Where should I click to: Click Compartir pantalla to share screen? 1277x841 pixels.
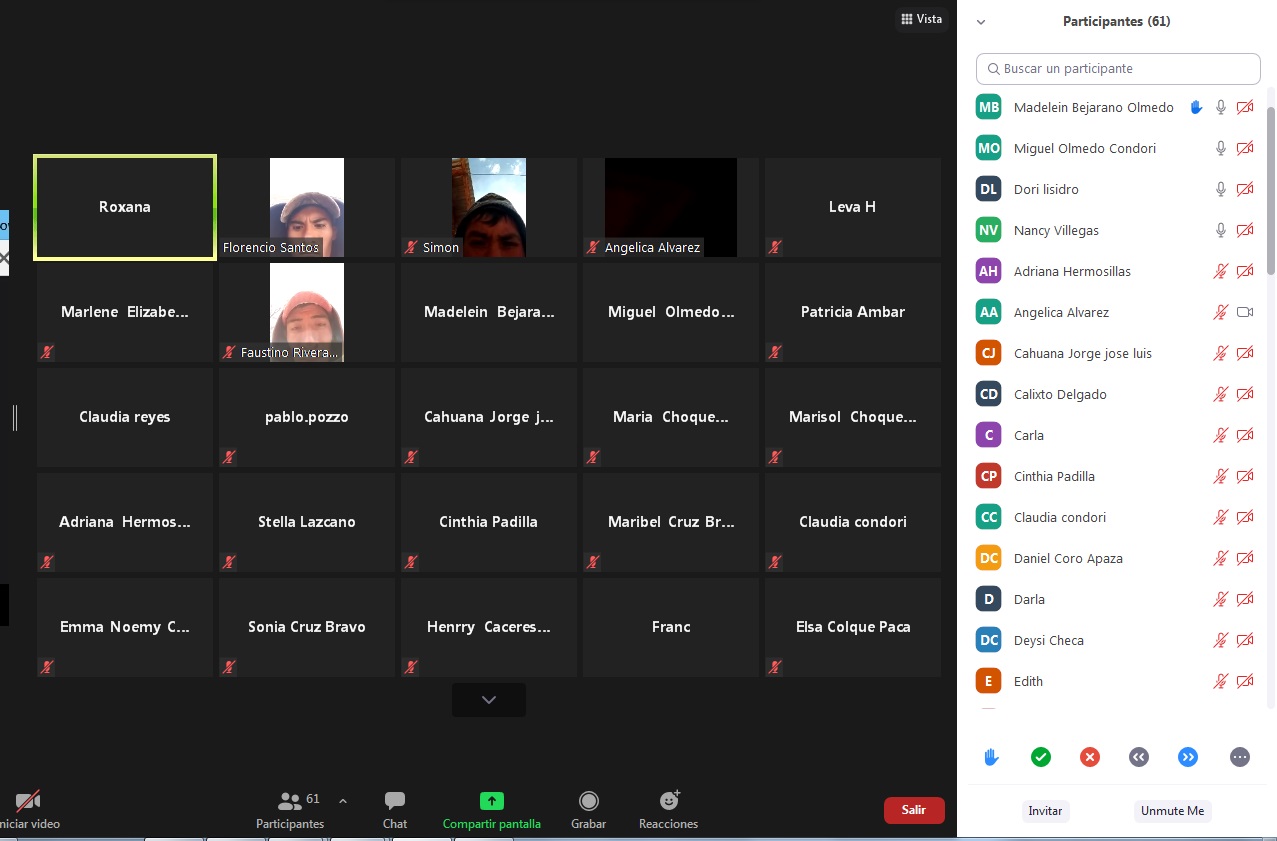coord(491,809)
